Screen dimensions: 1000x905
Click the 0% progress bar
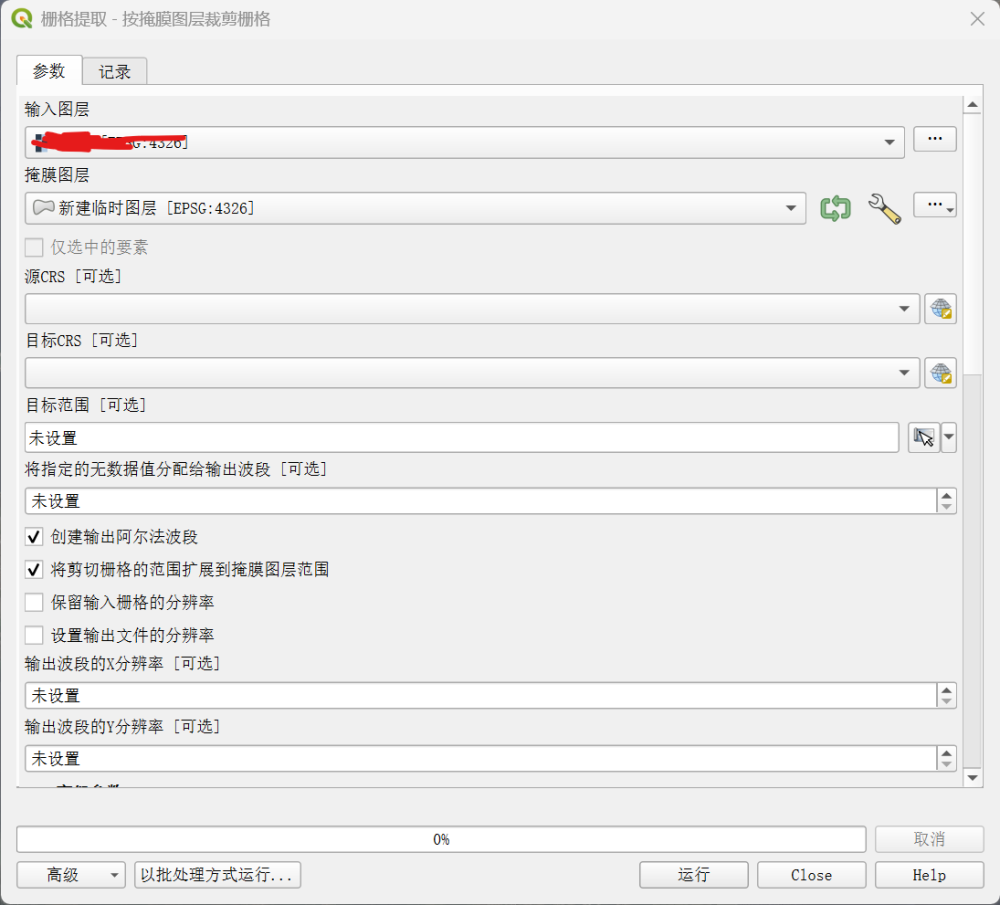click(441, 839)
